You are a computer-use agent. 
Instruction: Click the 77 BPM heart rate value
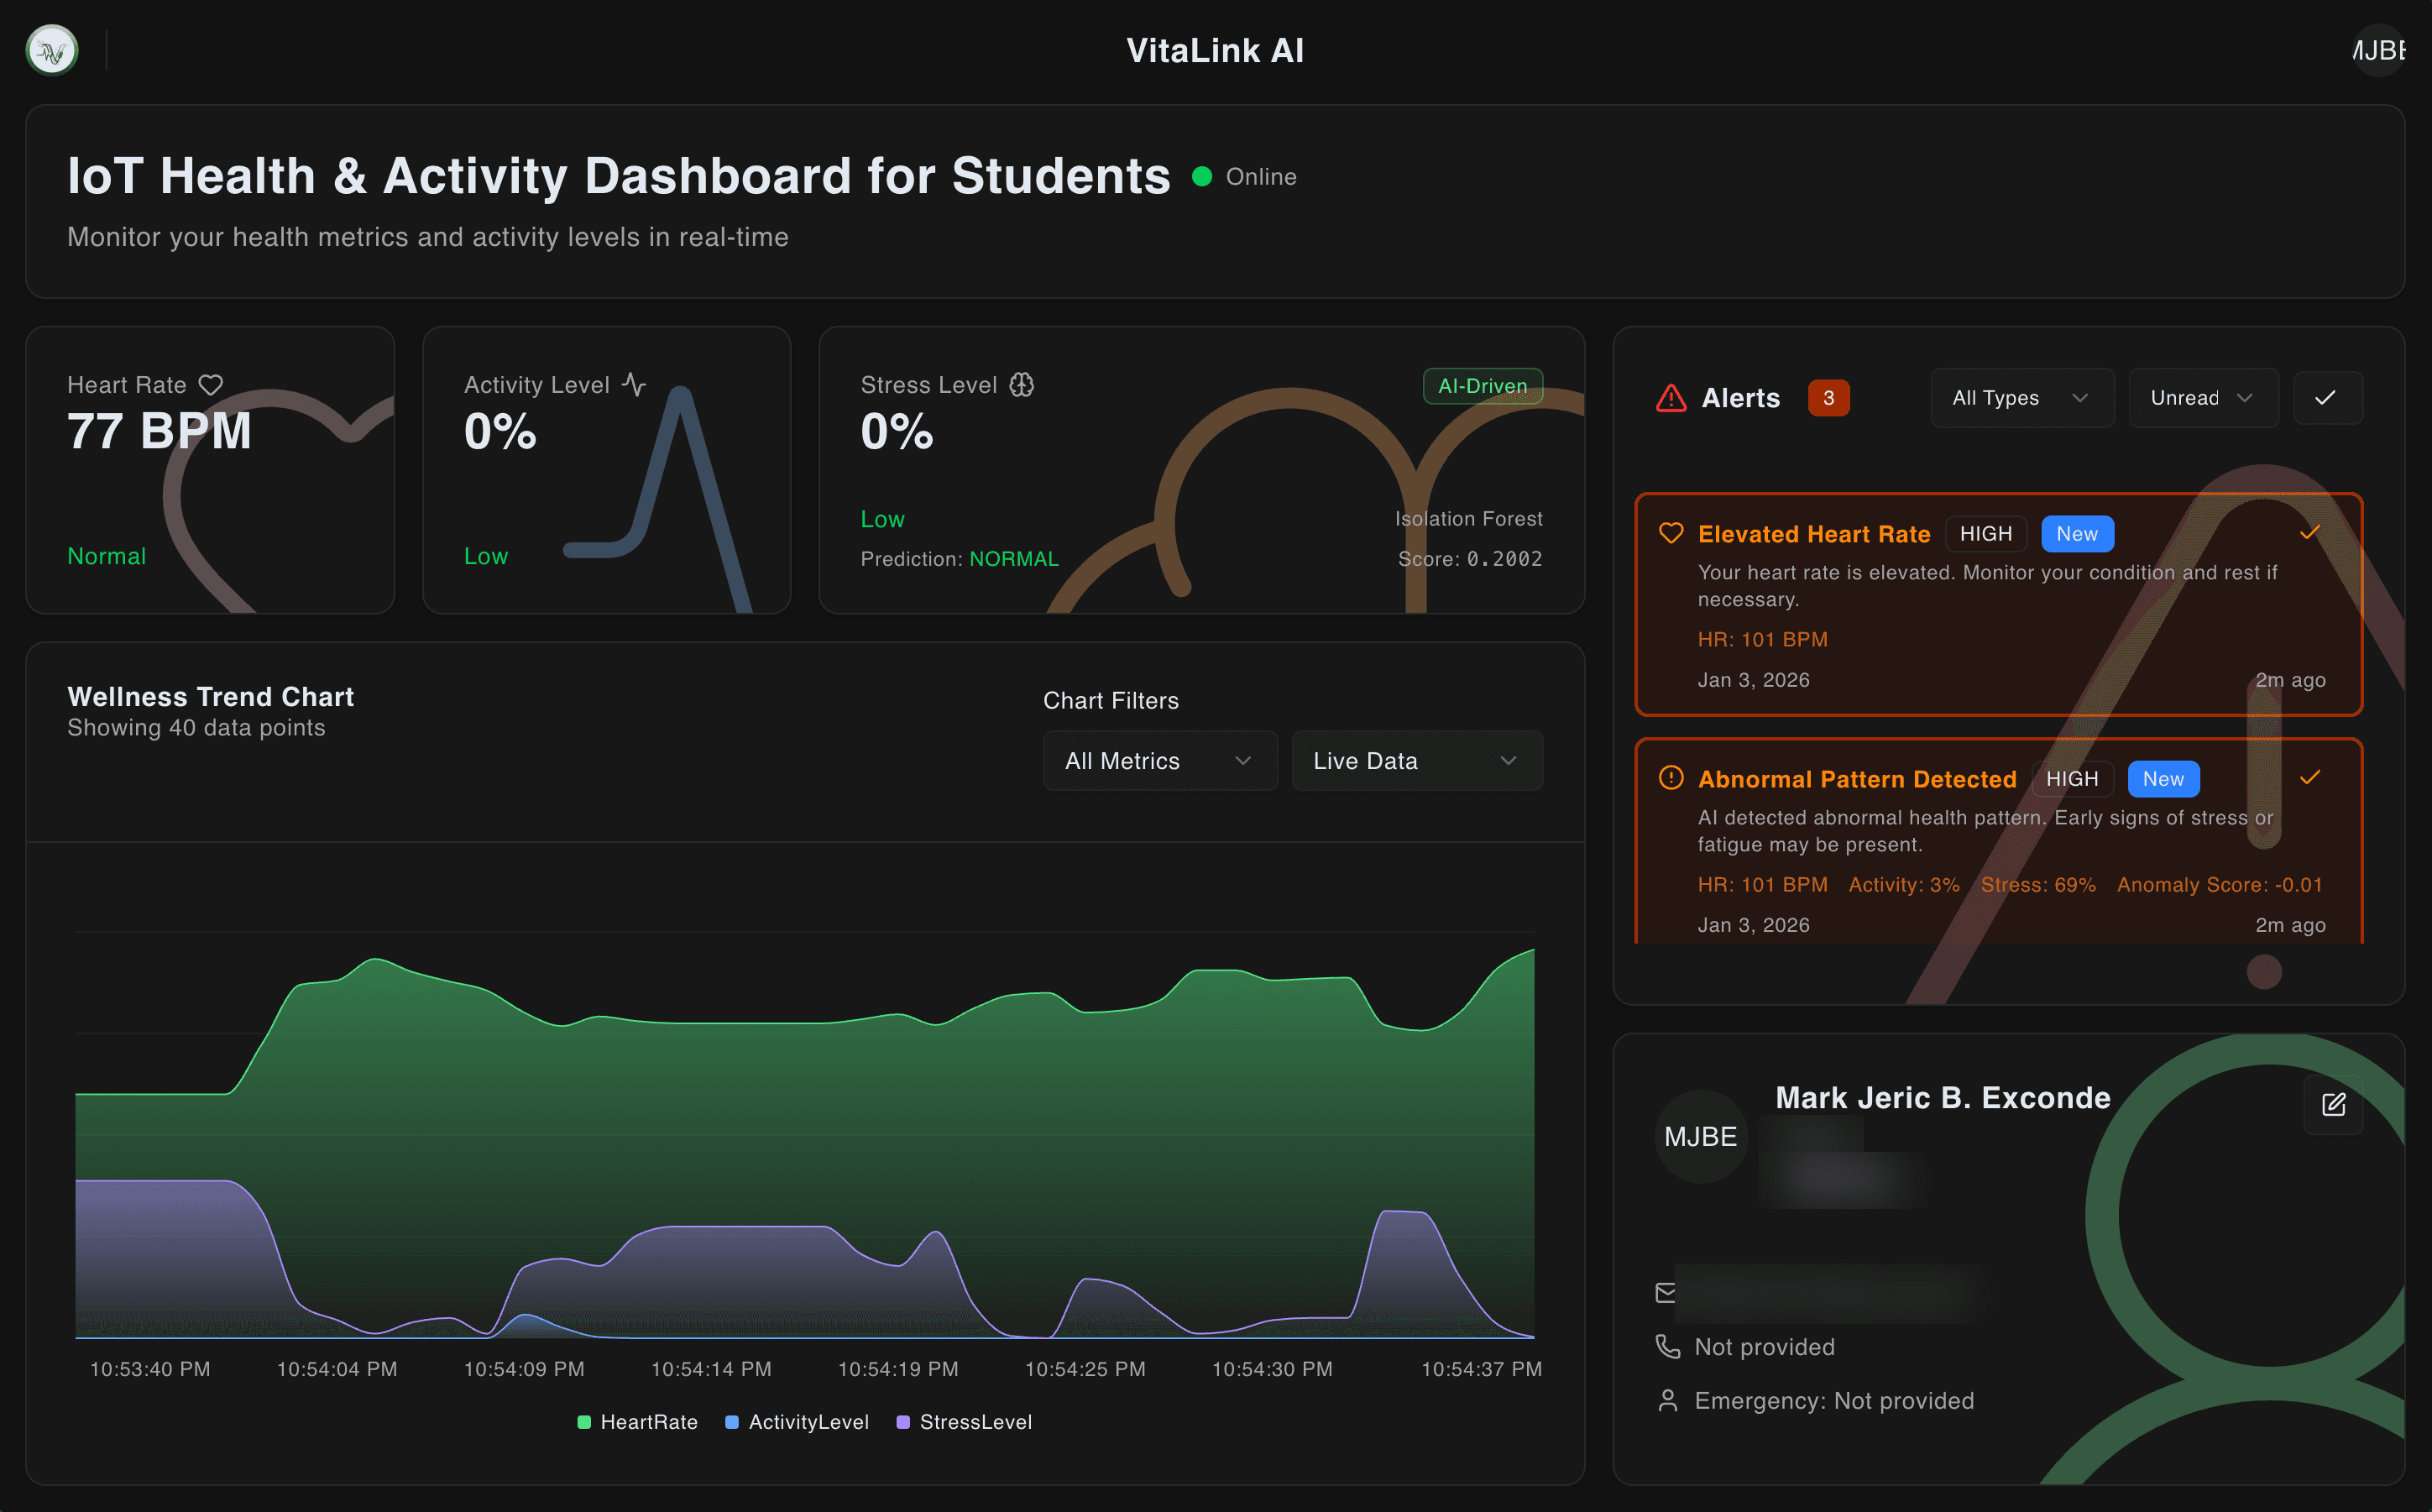tap(159, 432)
